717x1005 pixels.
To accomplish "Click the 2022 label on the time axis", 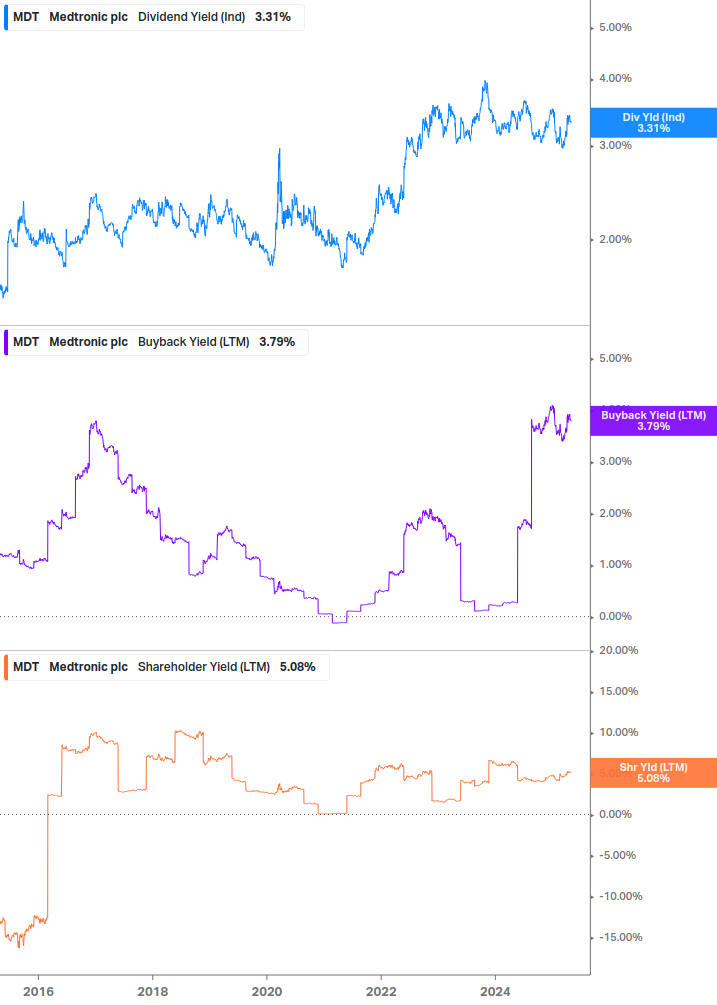I will [381, 992].
